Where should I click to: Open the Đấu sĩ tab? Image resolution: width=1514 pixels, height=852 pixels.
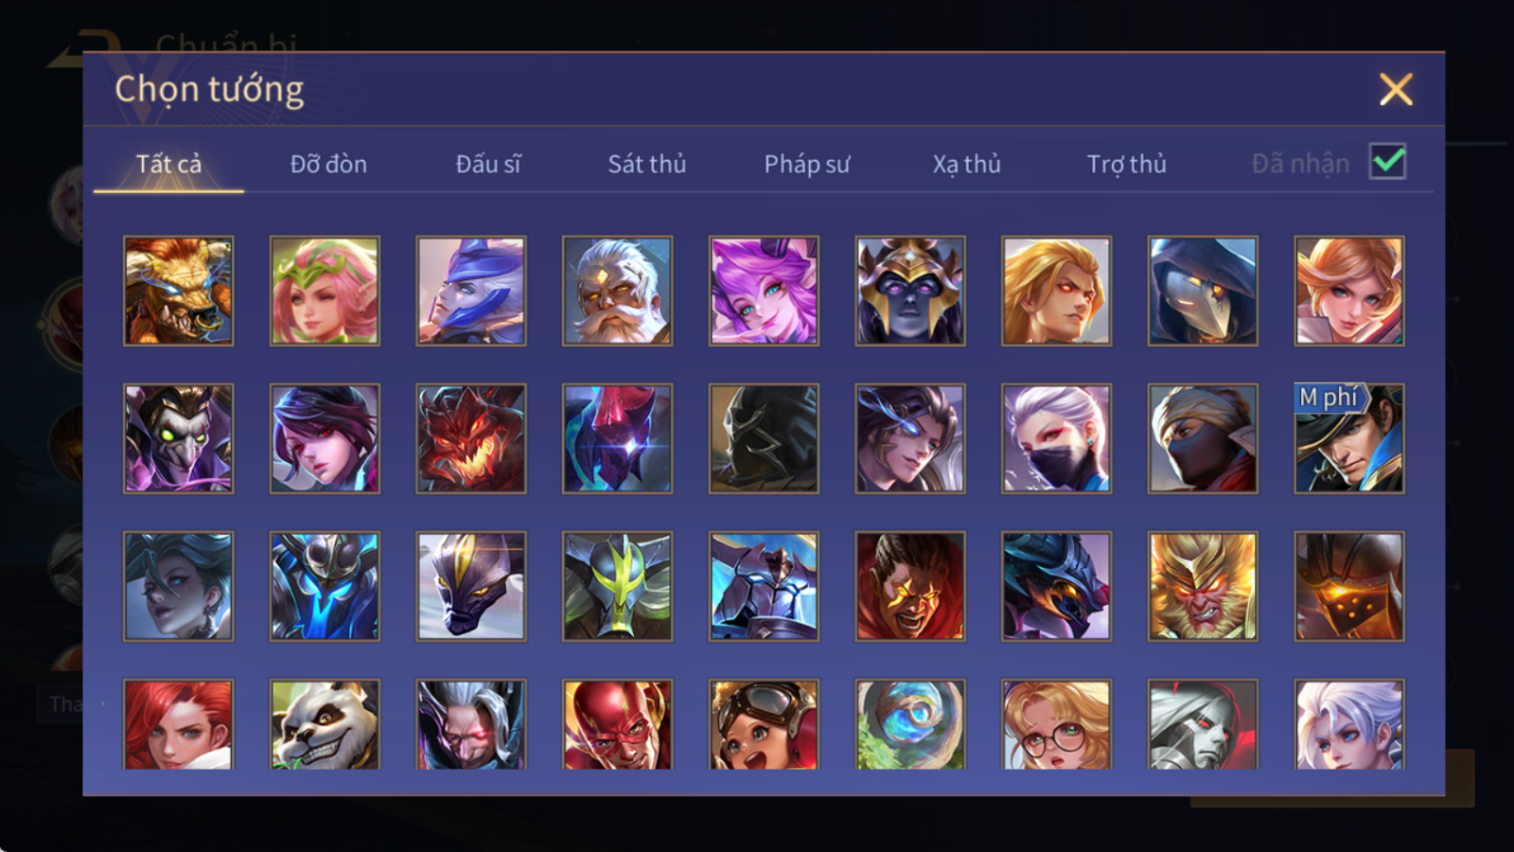[488, 164]
